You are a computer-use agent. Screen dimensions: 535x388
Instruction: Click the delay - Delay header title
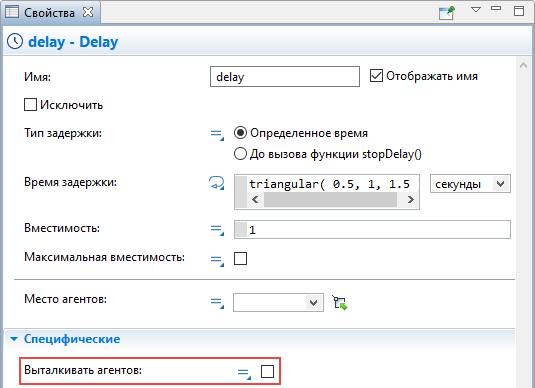tap(73, 42)
